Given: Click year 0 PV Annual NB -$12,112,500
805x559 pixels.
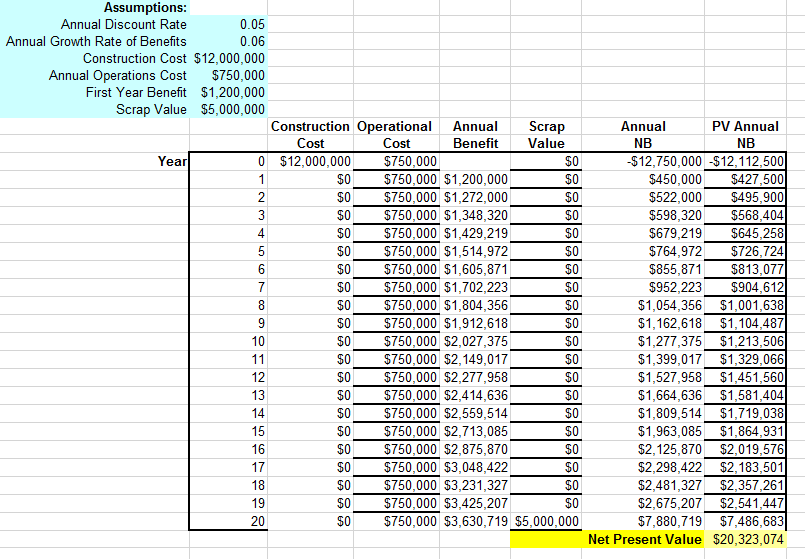Looking at the screenshot, I should click(x=746, y=162).
